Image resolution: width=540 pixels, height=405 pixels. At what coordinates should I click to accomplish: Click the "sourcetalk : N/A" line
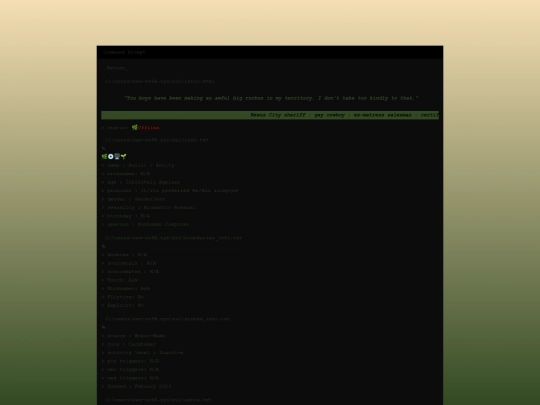point(129,263)
